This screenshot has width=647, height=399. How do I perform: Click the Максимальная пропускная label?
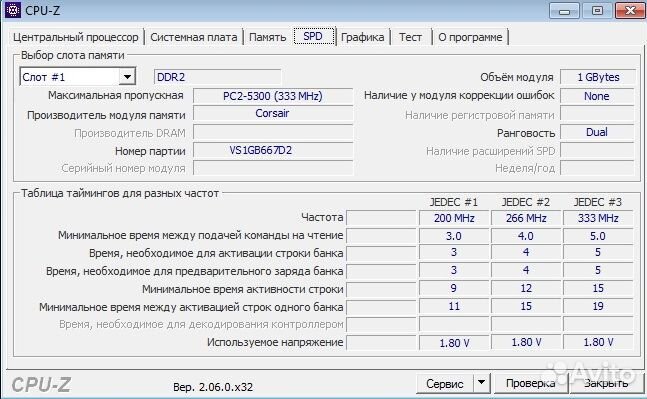click(x=116, y=96)
